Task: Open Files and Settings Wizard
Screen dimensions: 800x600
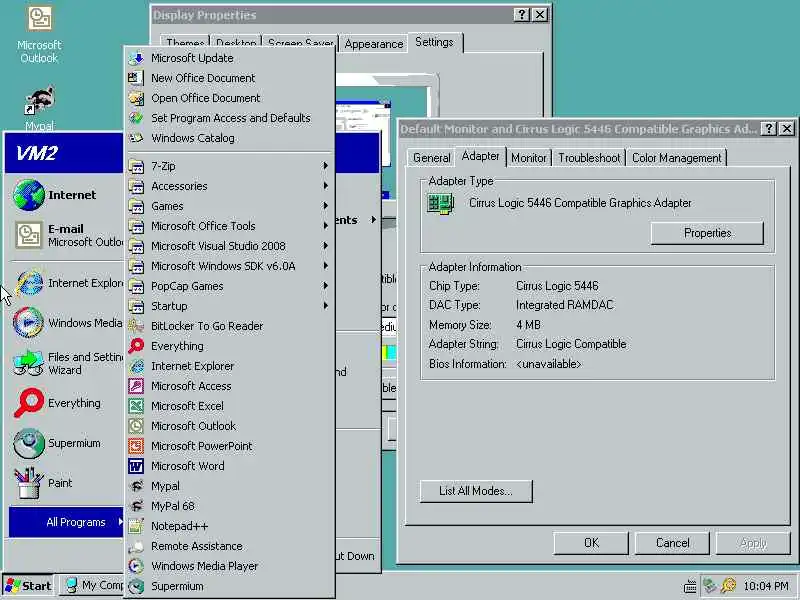Action: (x=65, y=363)
